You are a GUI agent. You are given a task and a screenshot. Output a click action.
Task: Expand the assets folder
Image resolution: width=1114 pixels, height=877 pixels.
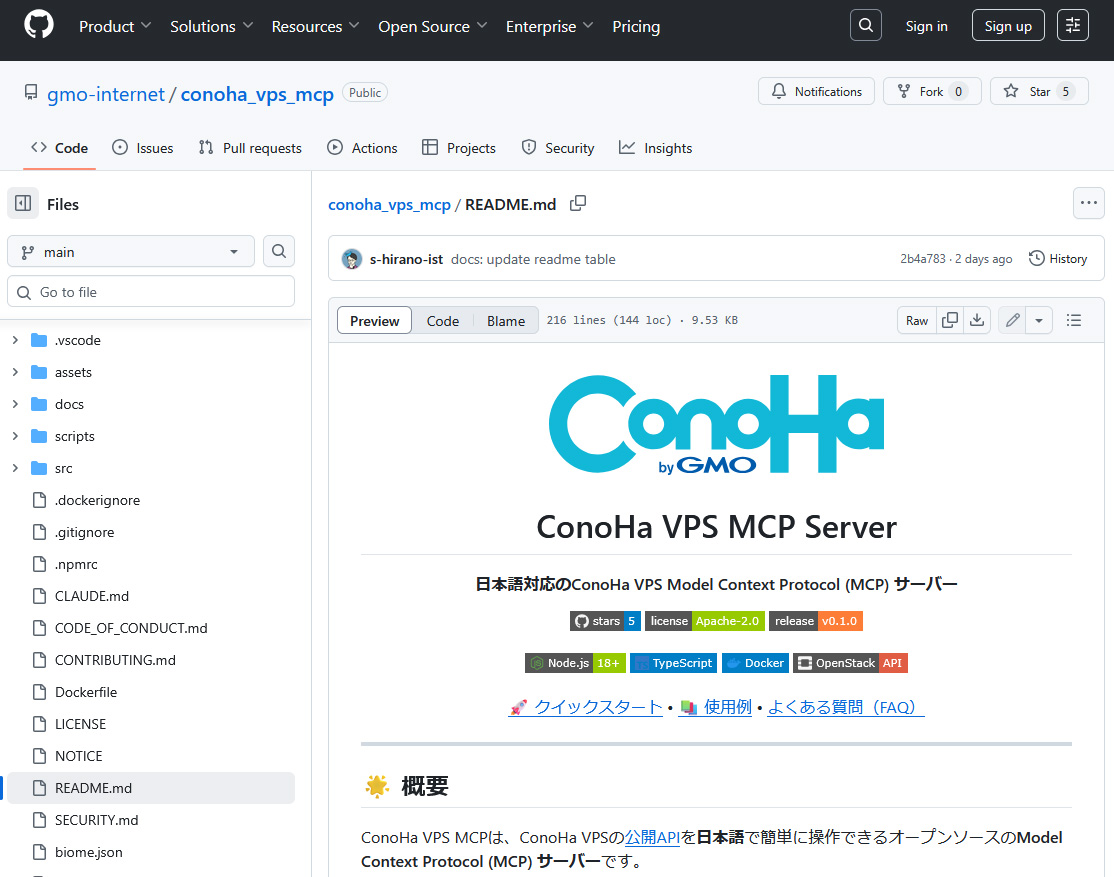point(15,372)
